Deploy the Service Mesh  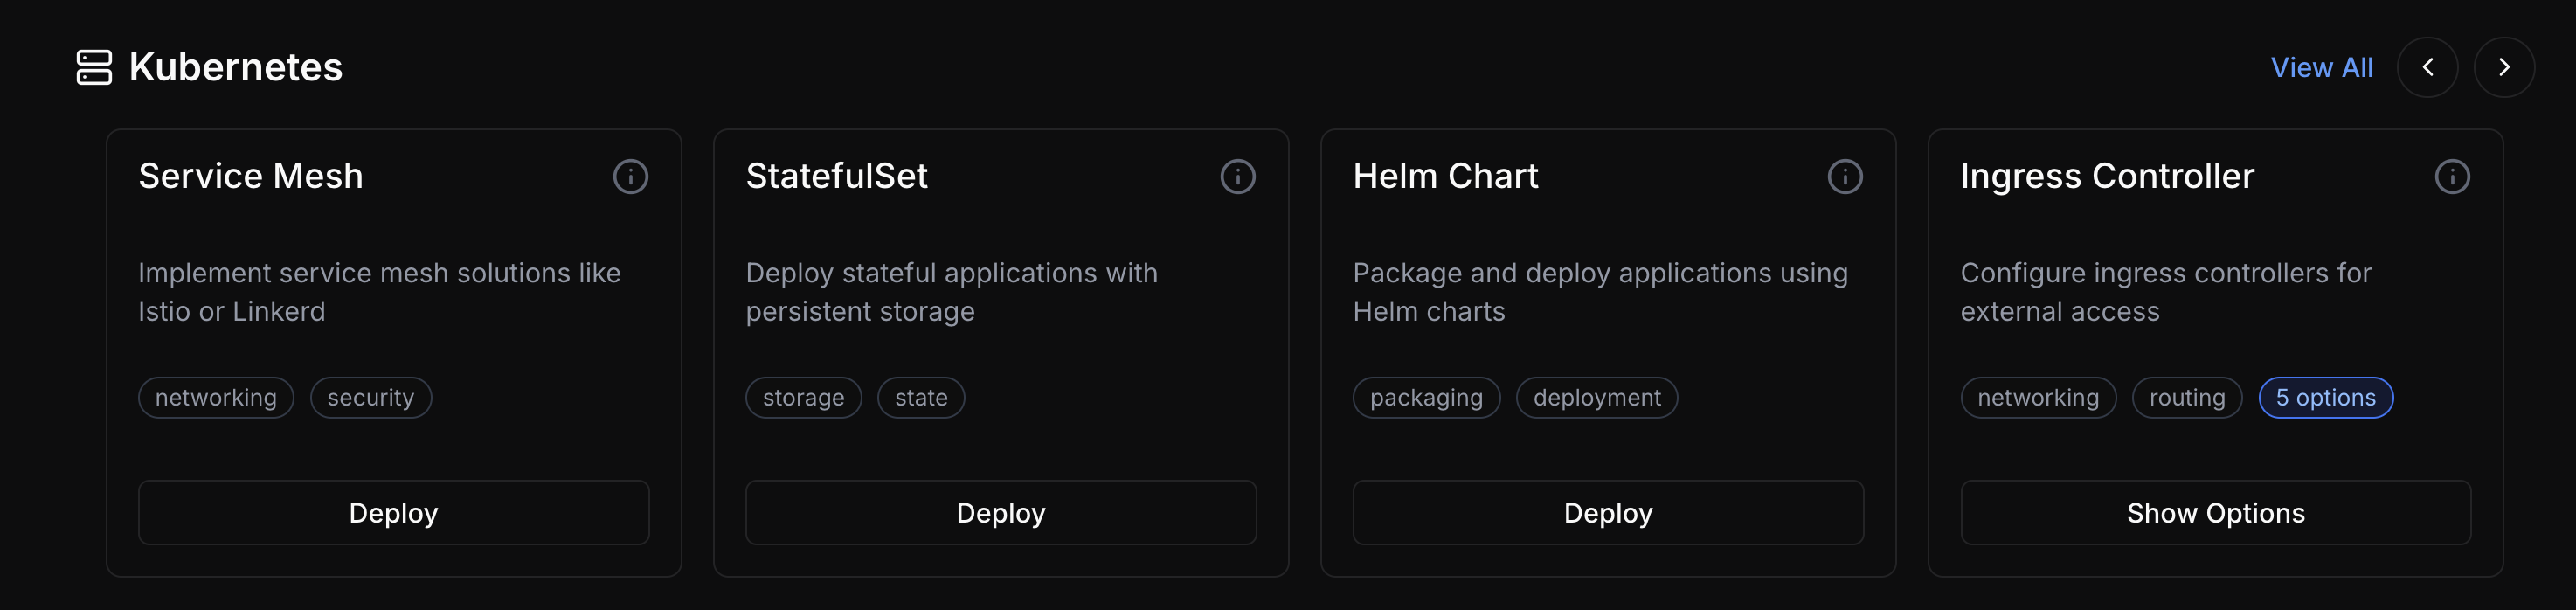pyautogui.click(x=393, y=512)
